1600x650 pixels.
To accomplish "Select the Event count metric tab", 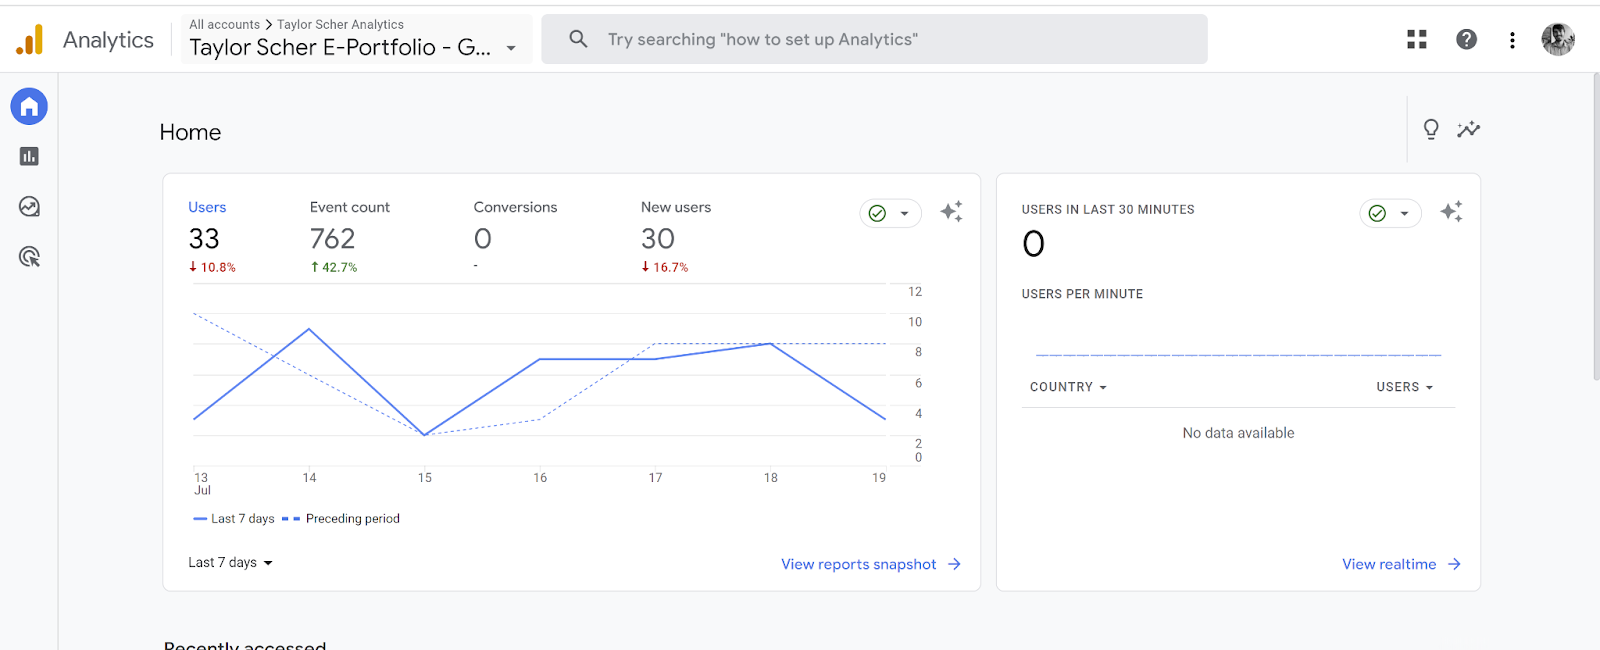I will coord(351,237).
